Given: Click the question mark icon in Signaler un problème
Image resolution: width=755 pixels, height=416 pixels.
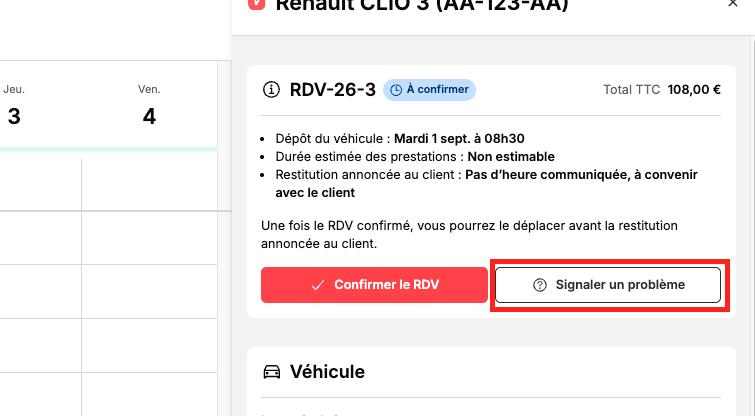Looking at the screenshot, I should 540,285.
